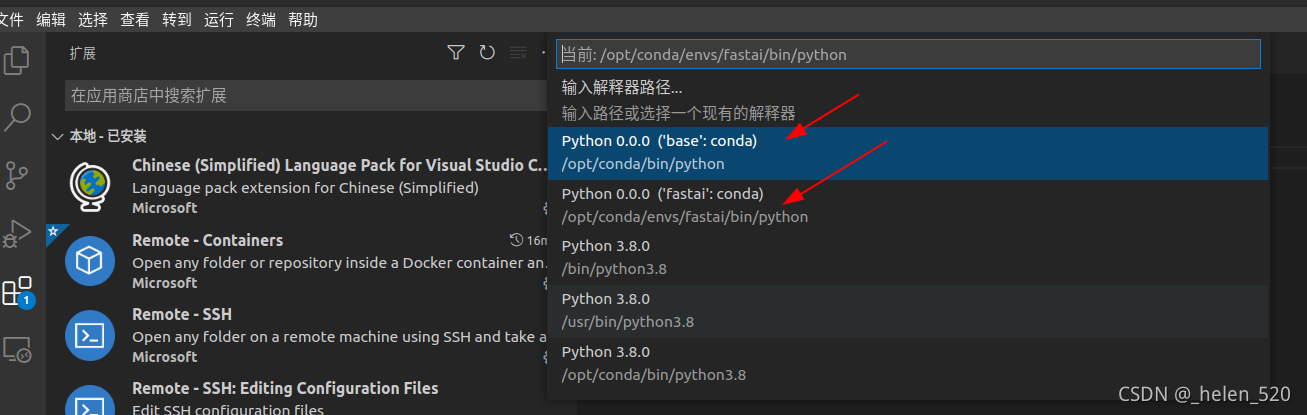Open the 选择 menu
The image size is (1307, 415).
tap(93, 19)
